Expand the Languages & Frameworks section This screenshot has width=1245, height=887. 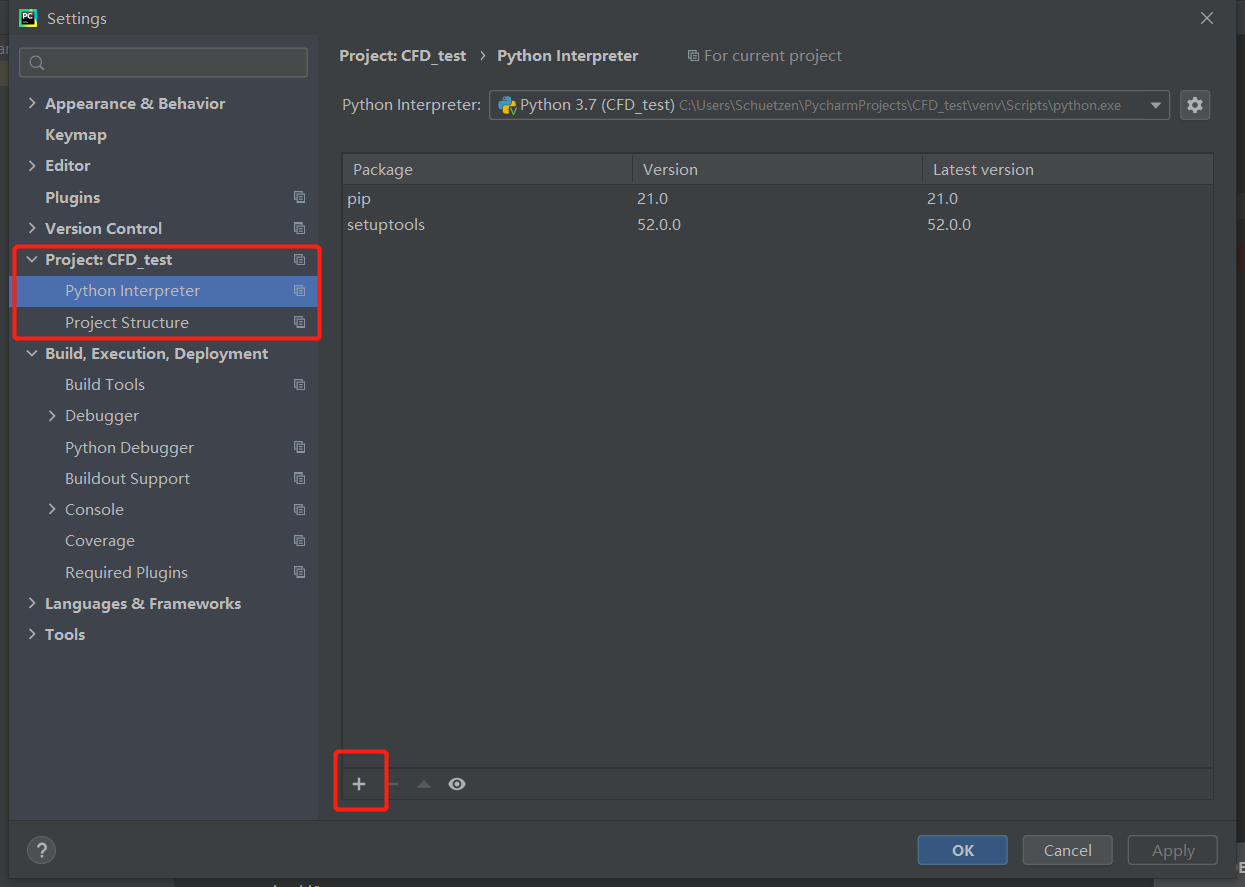[x=32, y=603]
